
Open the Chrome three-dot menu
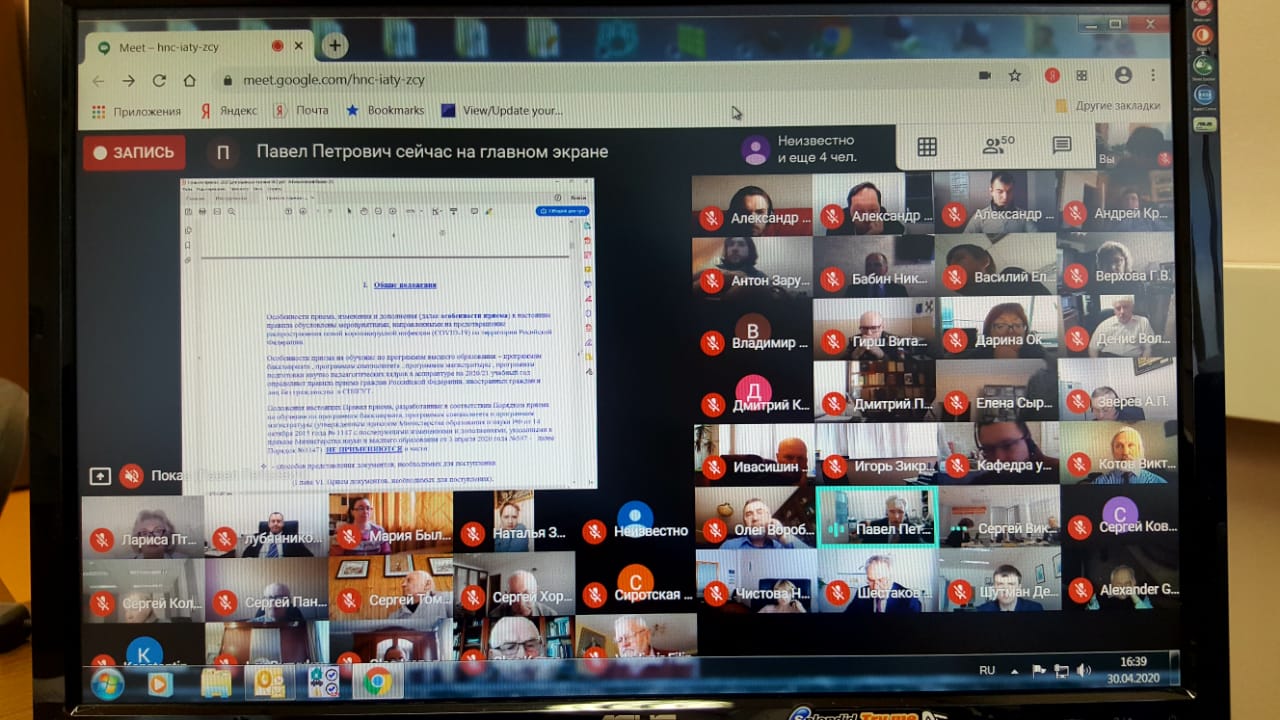(1155, 76)
